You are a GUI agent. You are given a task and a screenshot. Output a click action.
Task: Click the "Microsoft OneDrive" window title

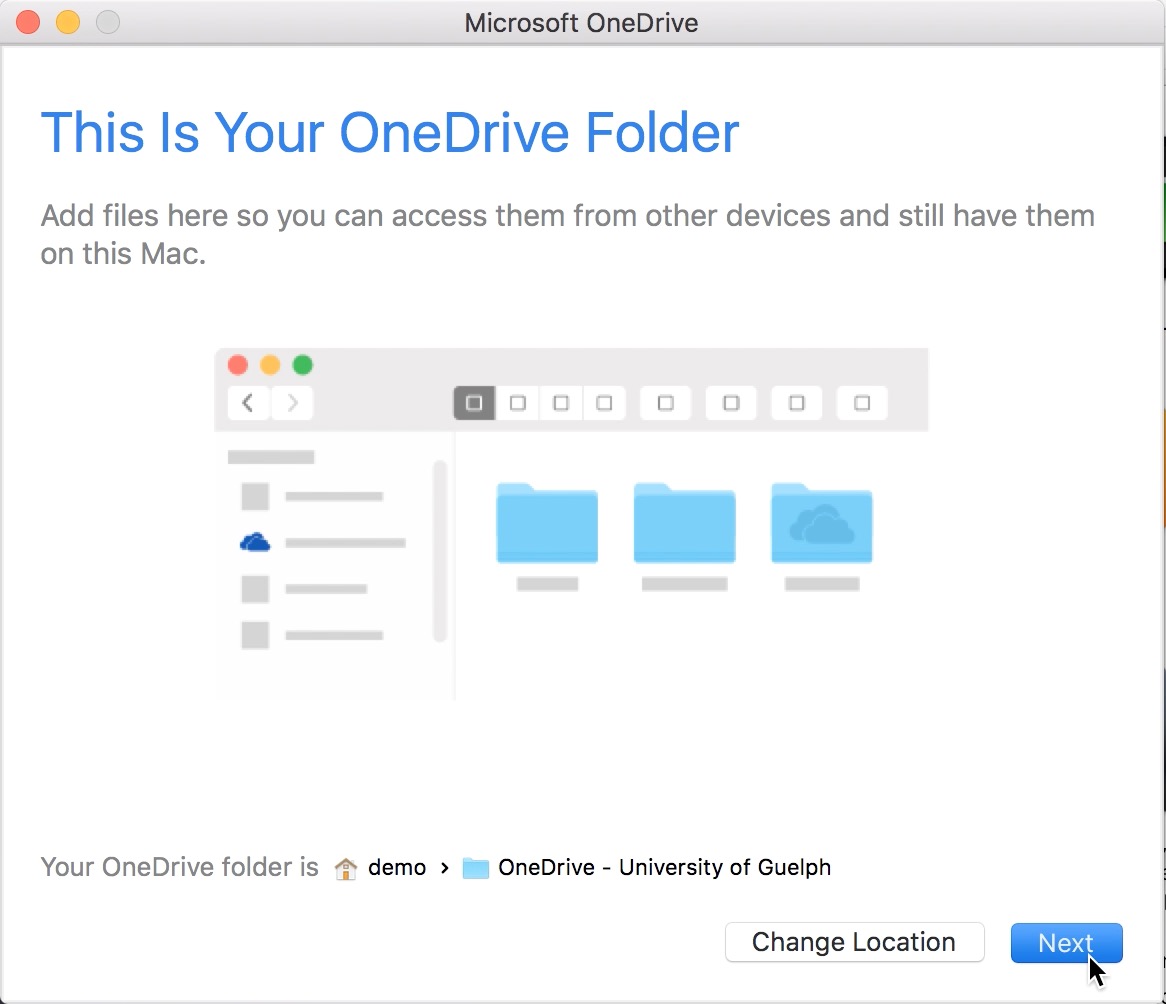[x=581, y=22]
